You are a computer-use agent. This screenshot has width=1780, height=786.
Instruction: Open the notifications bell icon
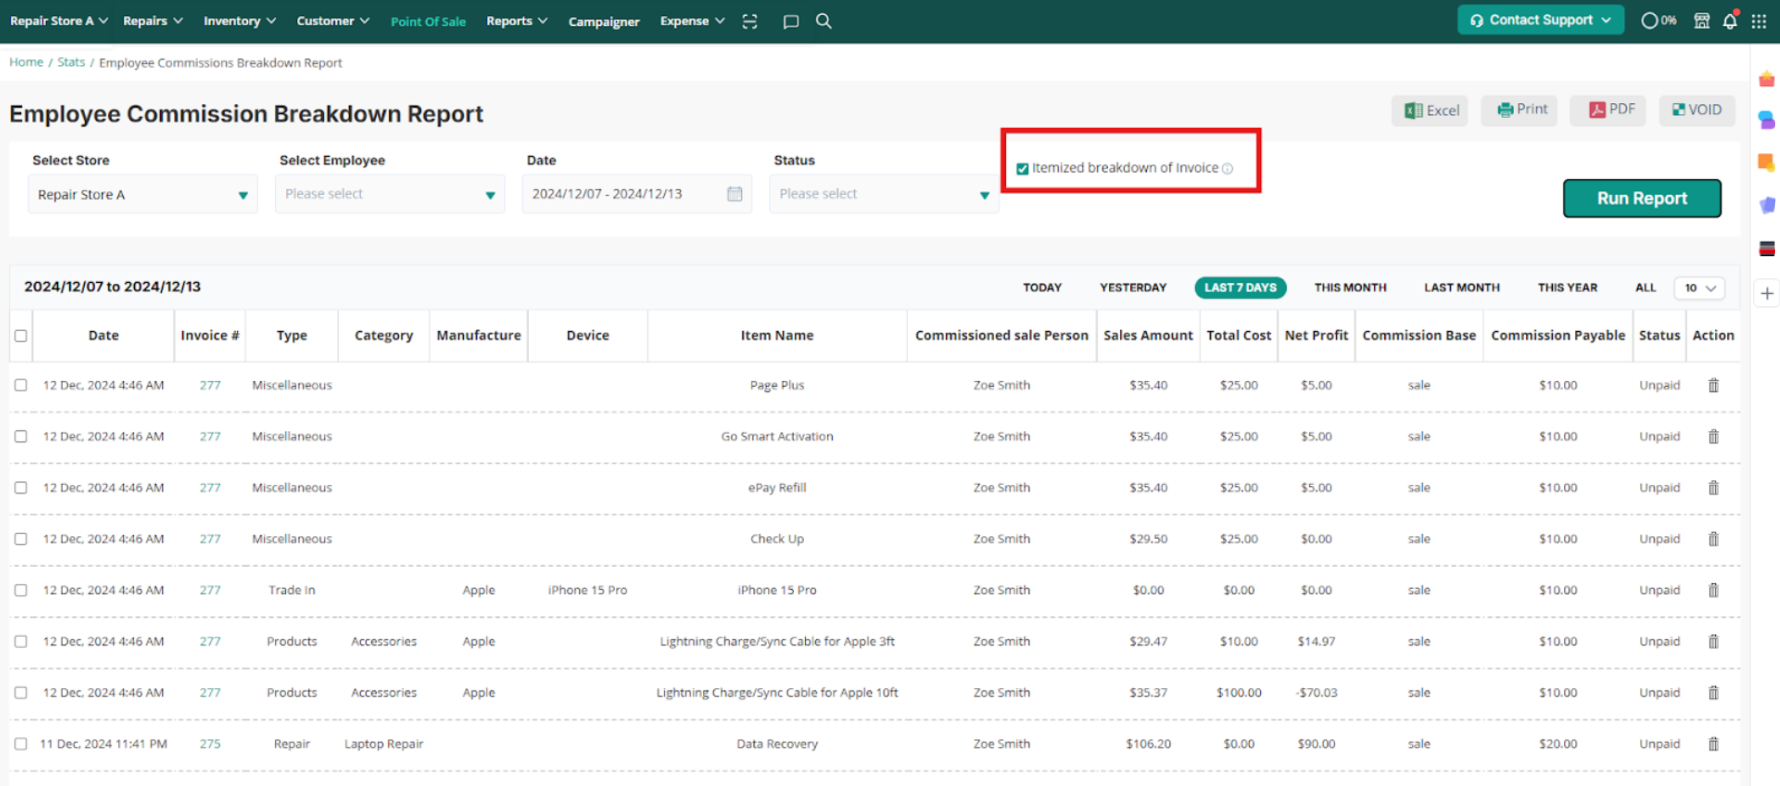click(1729, 21)
